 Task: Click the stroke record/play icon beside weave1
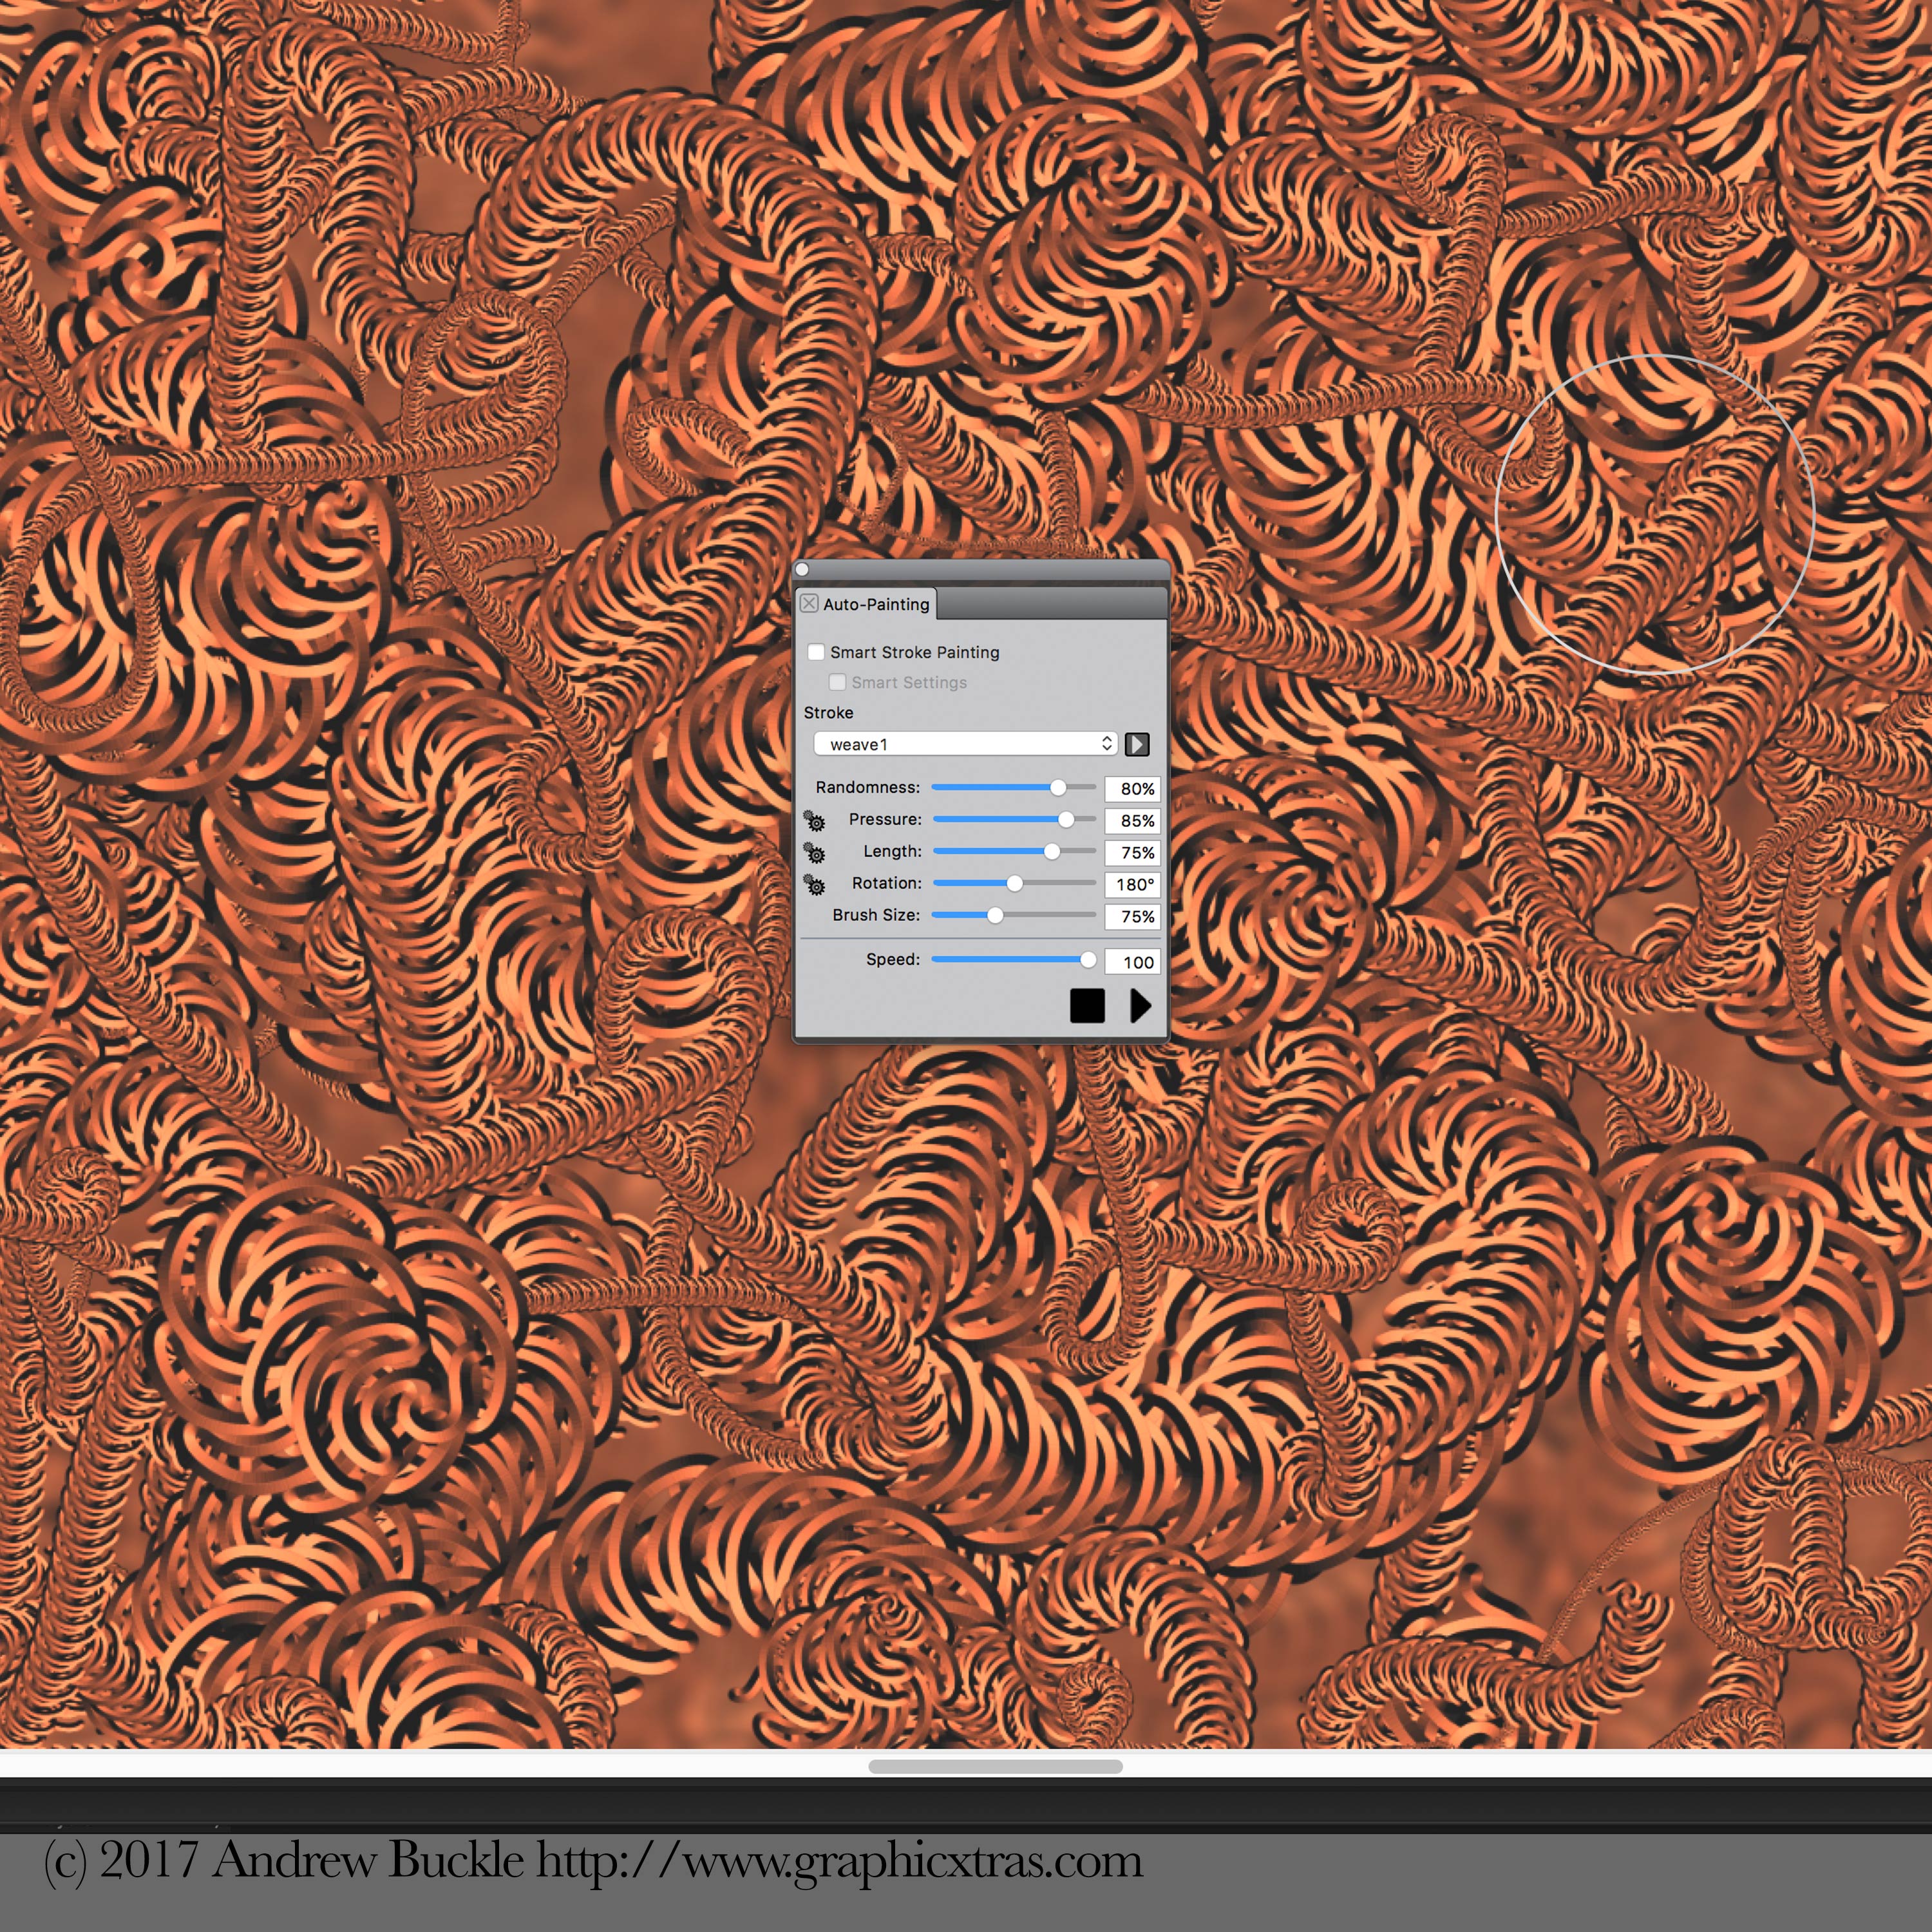pos(1137,744)
